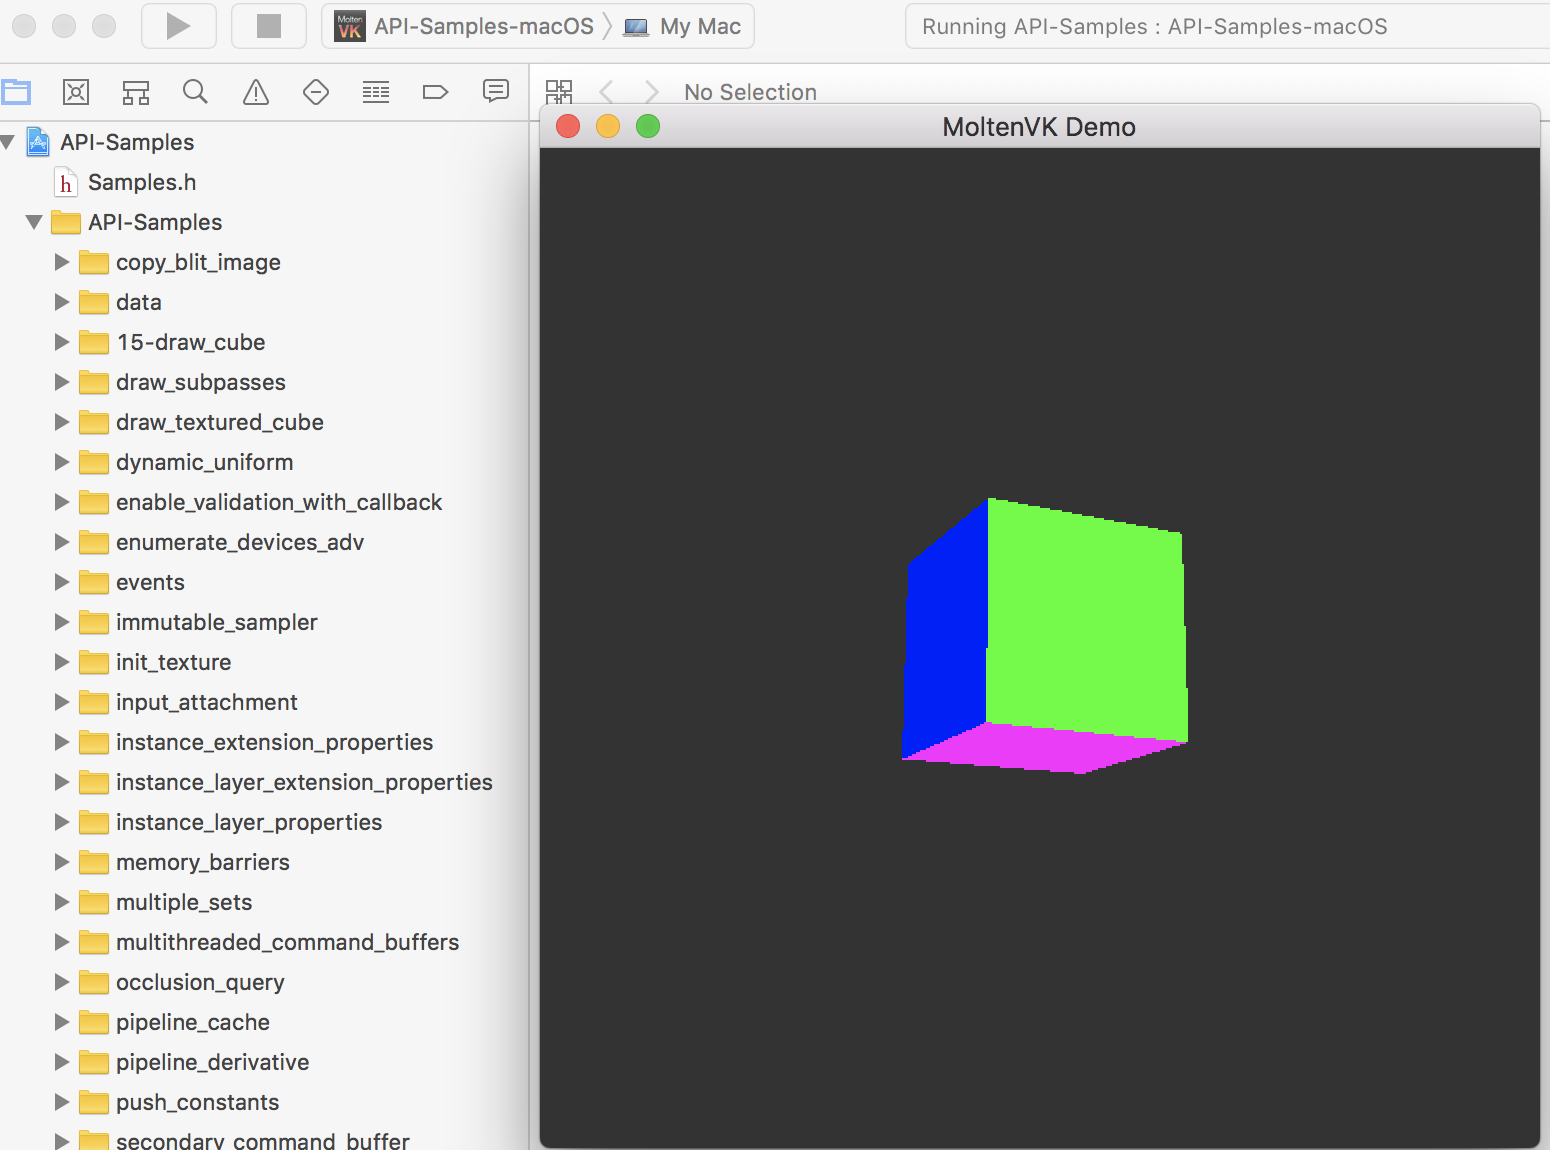Click the draw_subpasses folder icon
1550x1150 pixels.
click(94, 382)
